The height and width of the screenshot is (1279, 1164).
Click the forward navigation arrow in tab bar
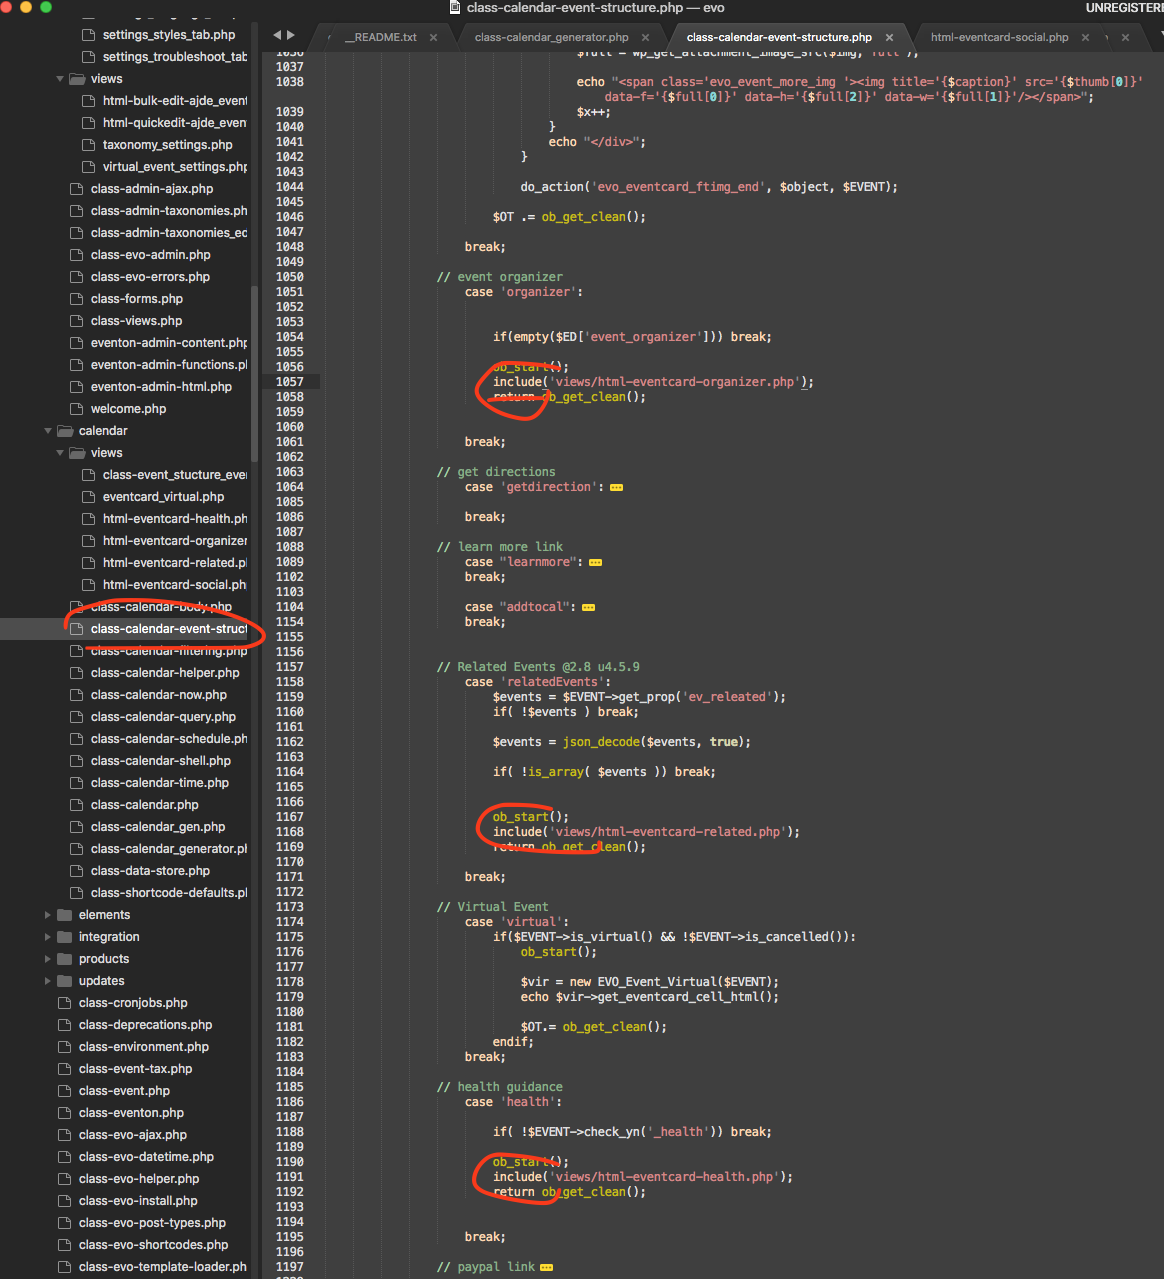pos(291,35)
